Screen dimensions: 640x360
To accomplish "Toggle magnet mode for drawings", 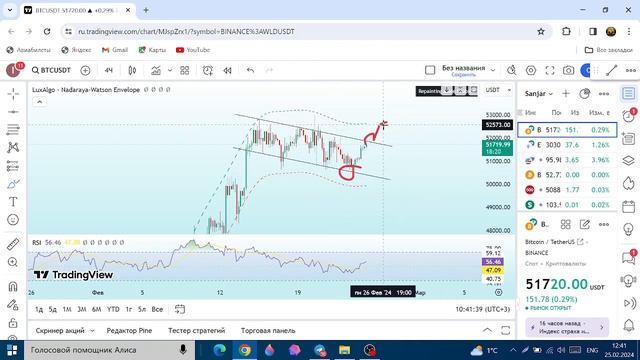I will 13,286.
